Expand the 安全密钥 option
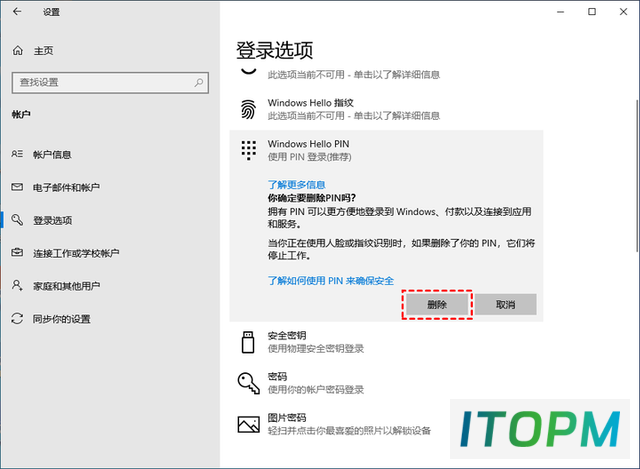 pyautogui.click(x=386, y=342)
